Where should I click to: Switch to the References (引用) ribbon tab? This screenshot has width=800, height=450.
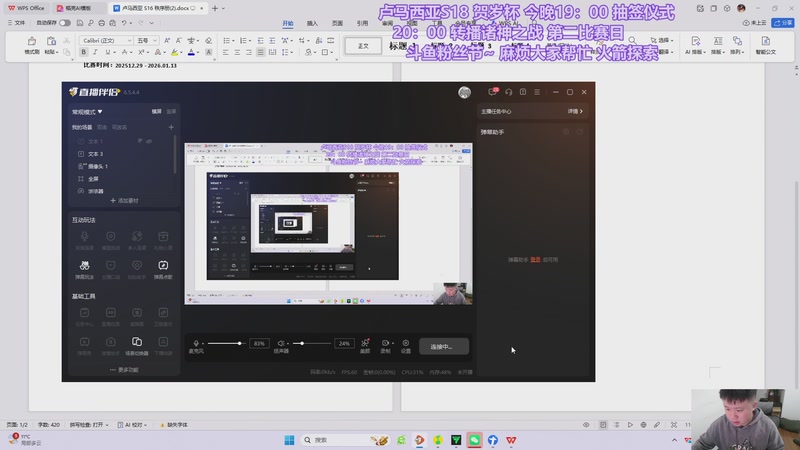click(362, 23)
